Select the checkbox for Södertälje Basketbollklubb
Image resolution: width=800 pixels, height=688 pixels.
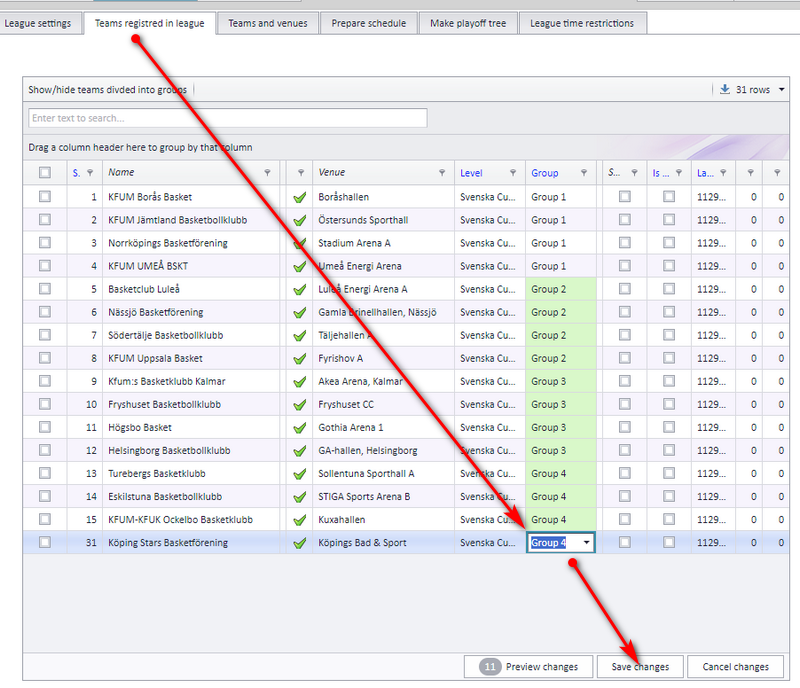pos(45,335)
